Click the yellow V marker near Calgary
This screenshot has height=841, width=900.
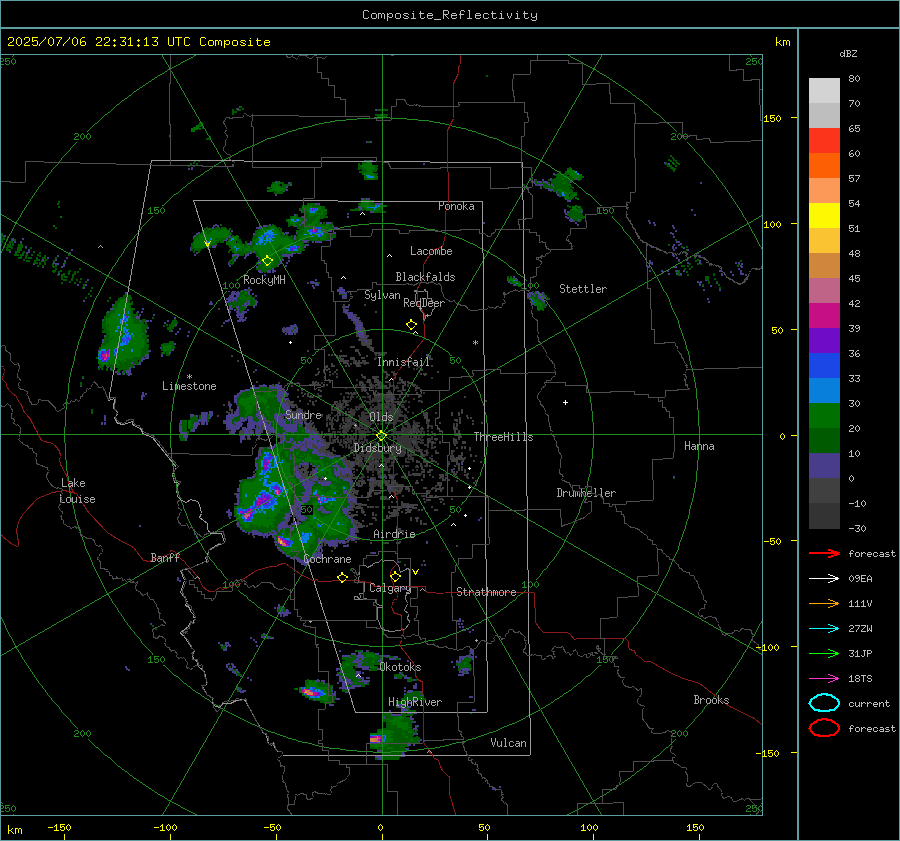point(416,572)
